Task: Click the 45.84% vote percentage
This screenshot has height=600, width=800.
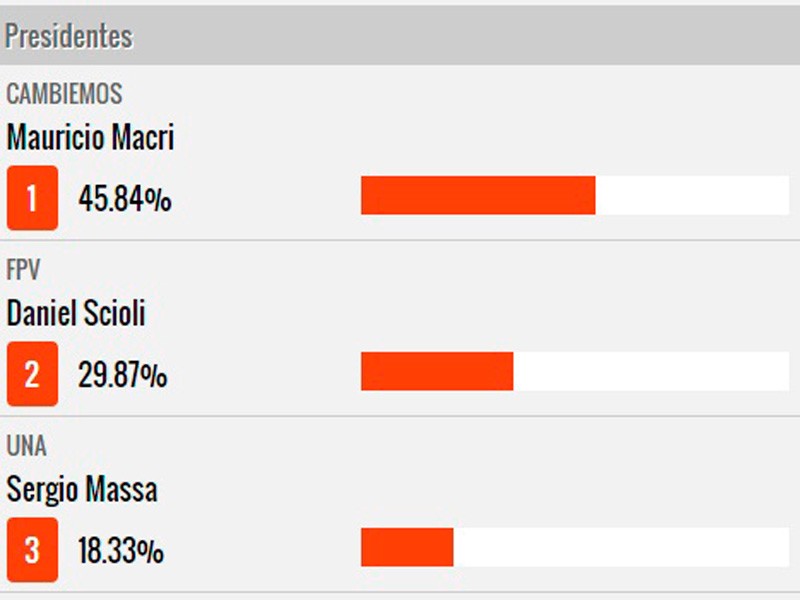Action: click(125, 199)
